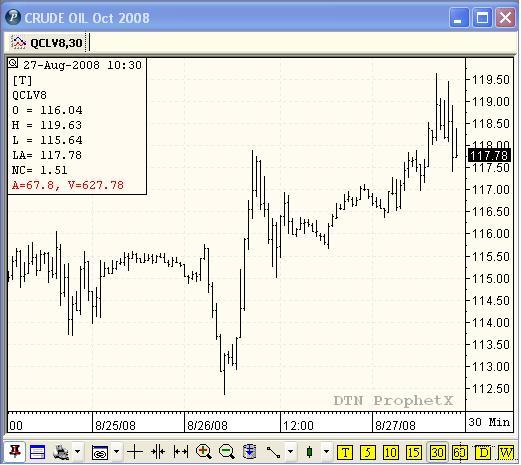Screen dimensions: 521x465
Task: Click the expand bars spacing icon
Action: pyautogui.click(x=181, y=452)
